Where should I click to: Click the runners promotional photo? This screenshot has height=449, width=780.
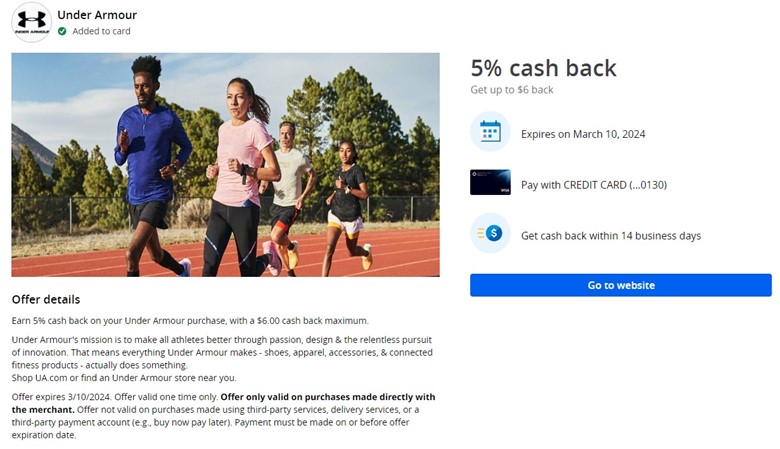pos(225,165)
